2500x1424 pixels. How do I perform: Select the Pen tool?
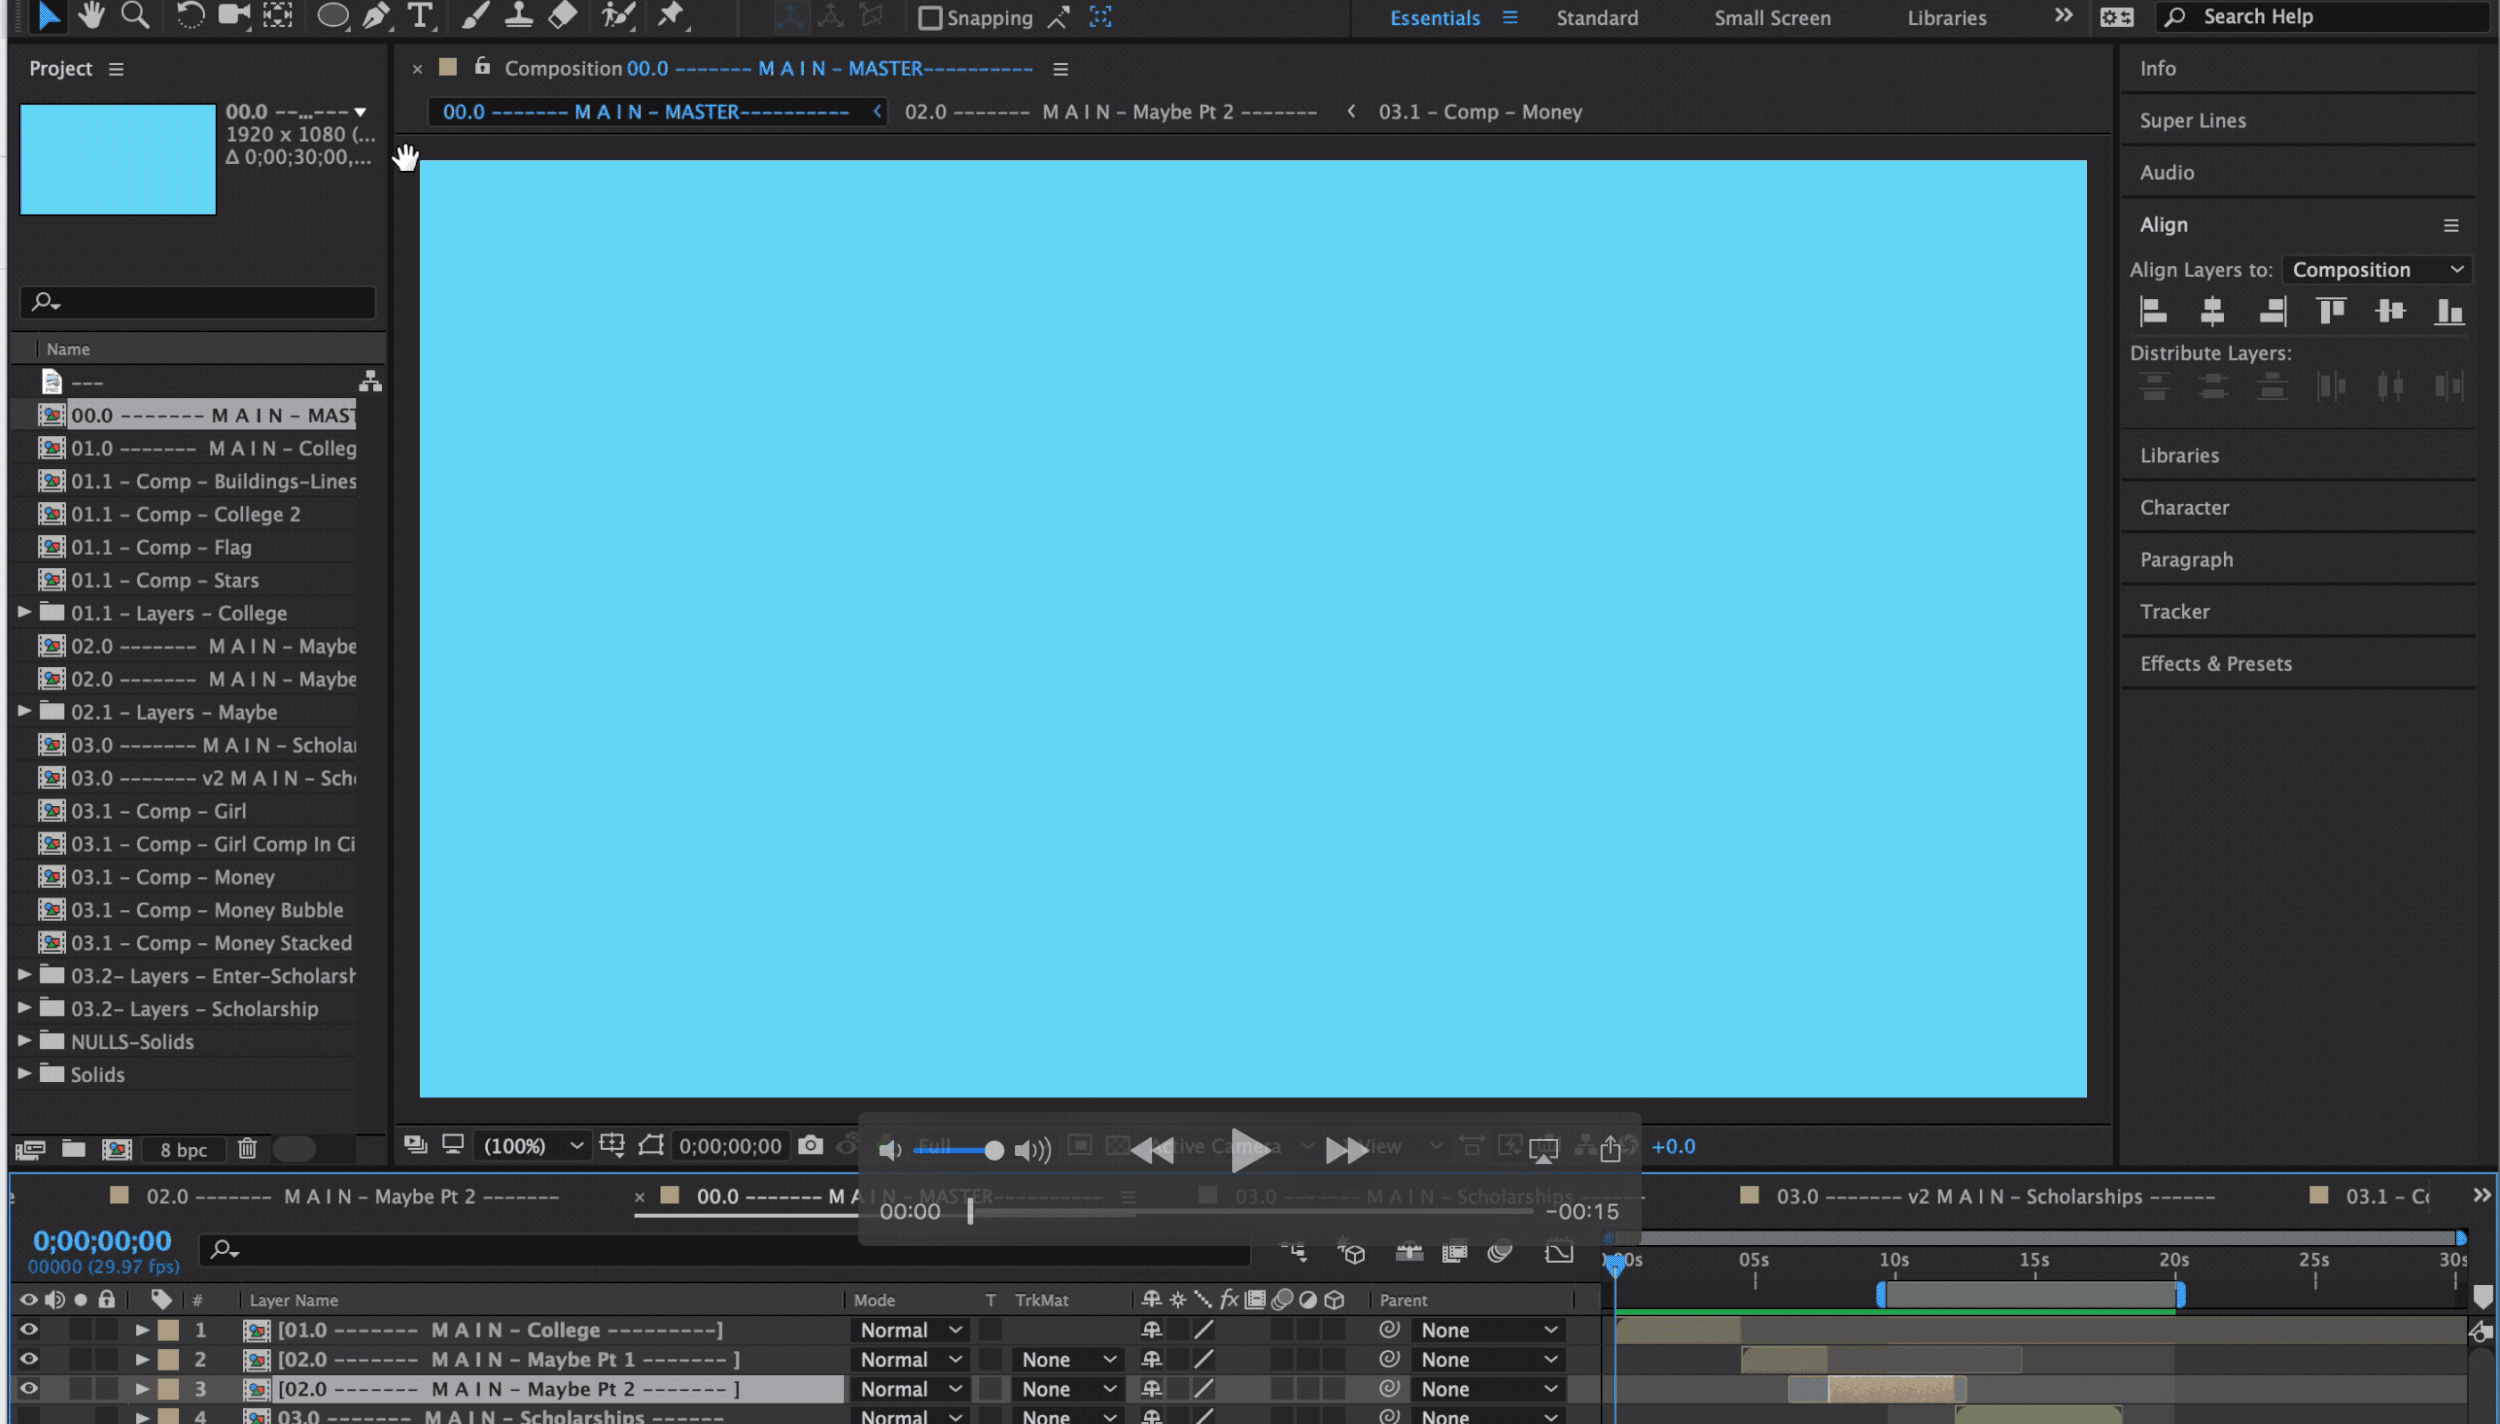(x=376, y=15)
